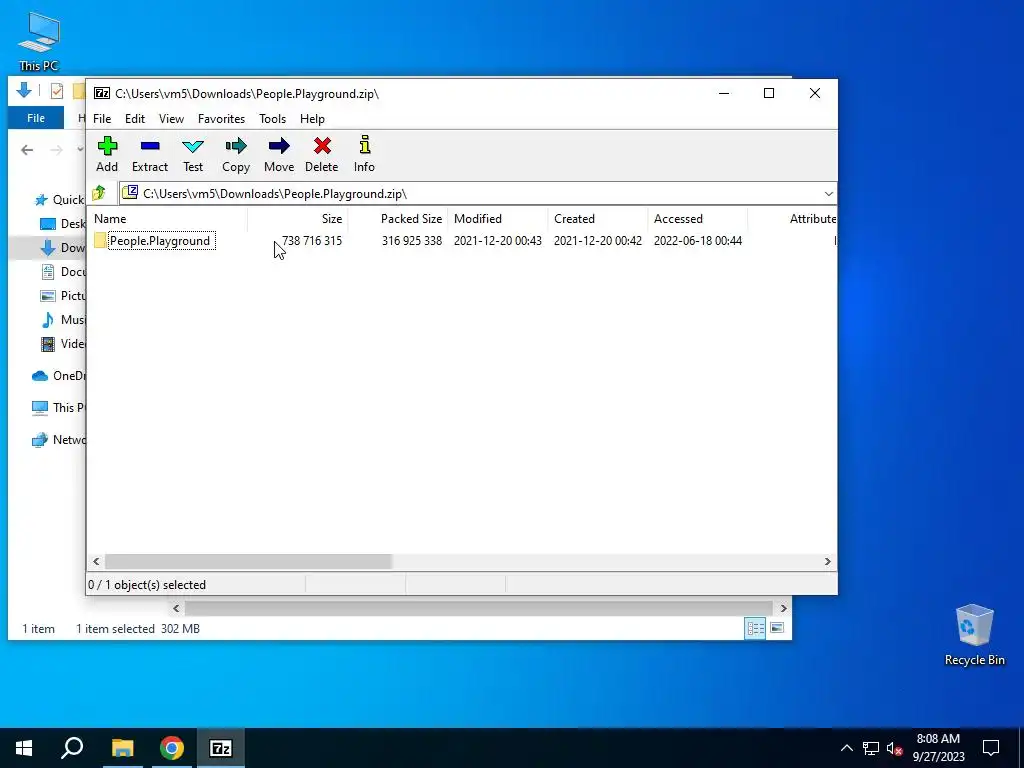Sort by the Attributes column header
This screenshot has width=1024, height=768.
point(793,219)
